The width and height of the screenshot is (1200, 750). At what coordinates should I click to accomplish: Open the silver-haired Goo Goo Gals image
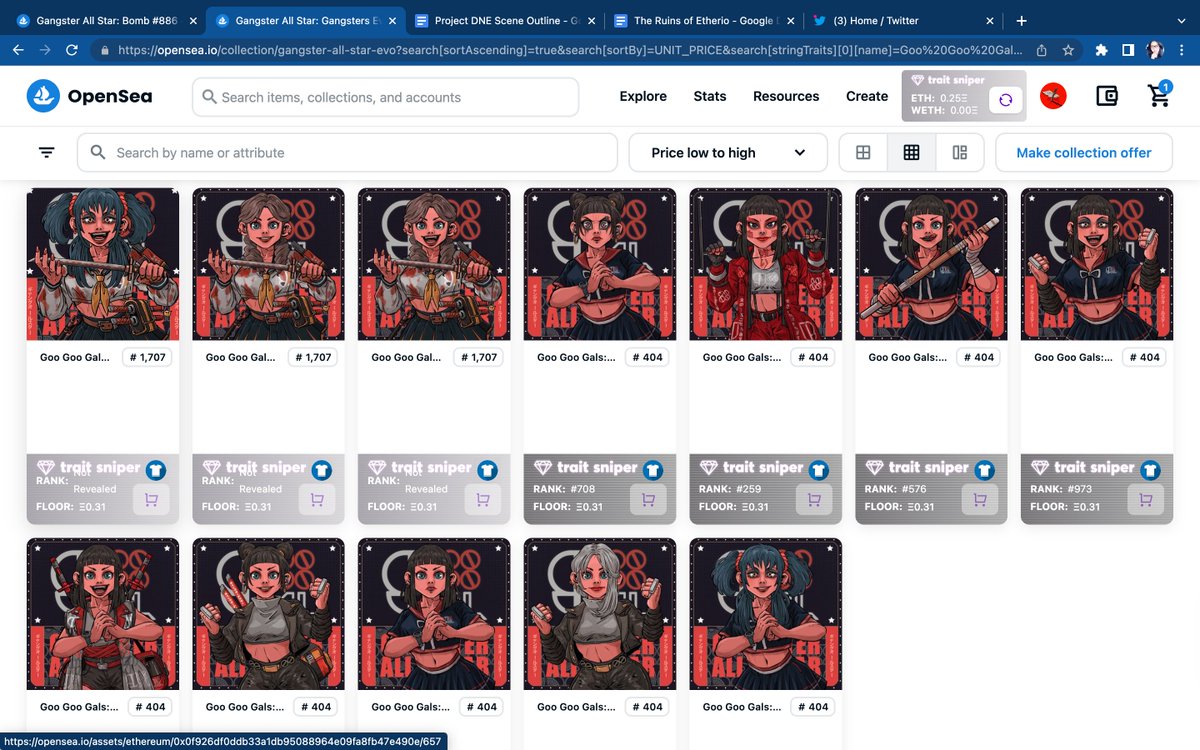click(x=600, y=614)
